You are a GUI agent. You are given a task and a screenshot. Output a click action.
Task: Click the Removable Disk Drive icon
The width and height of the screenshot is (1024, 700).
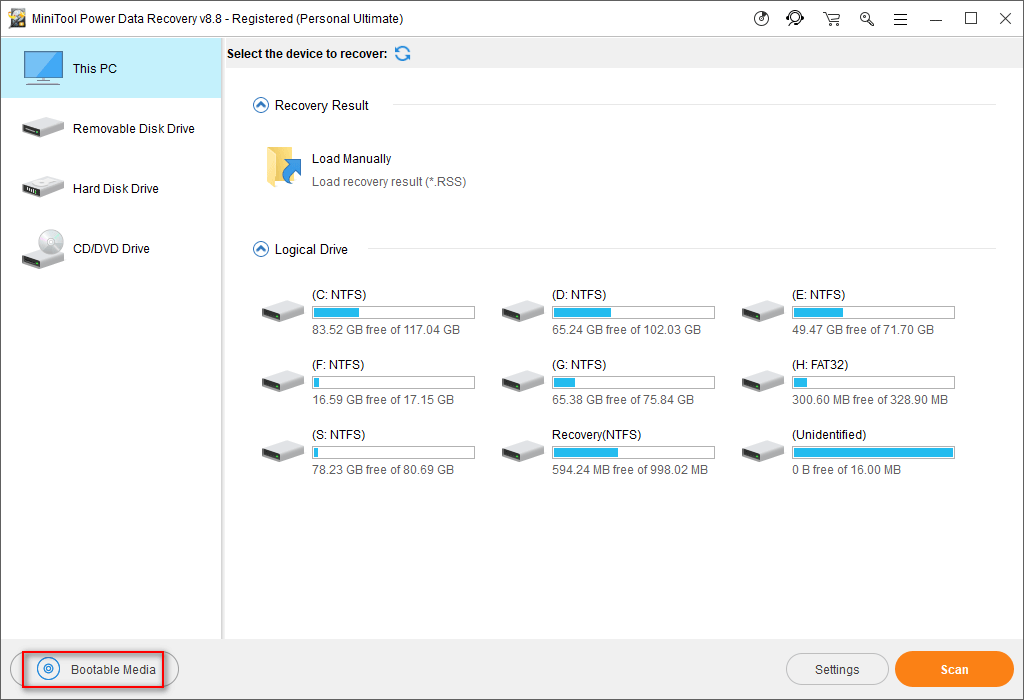pyautogui.click(x=43, y=128)
